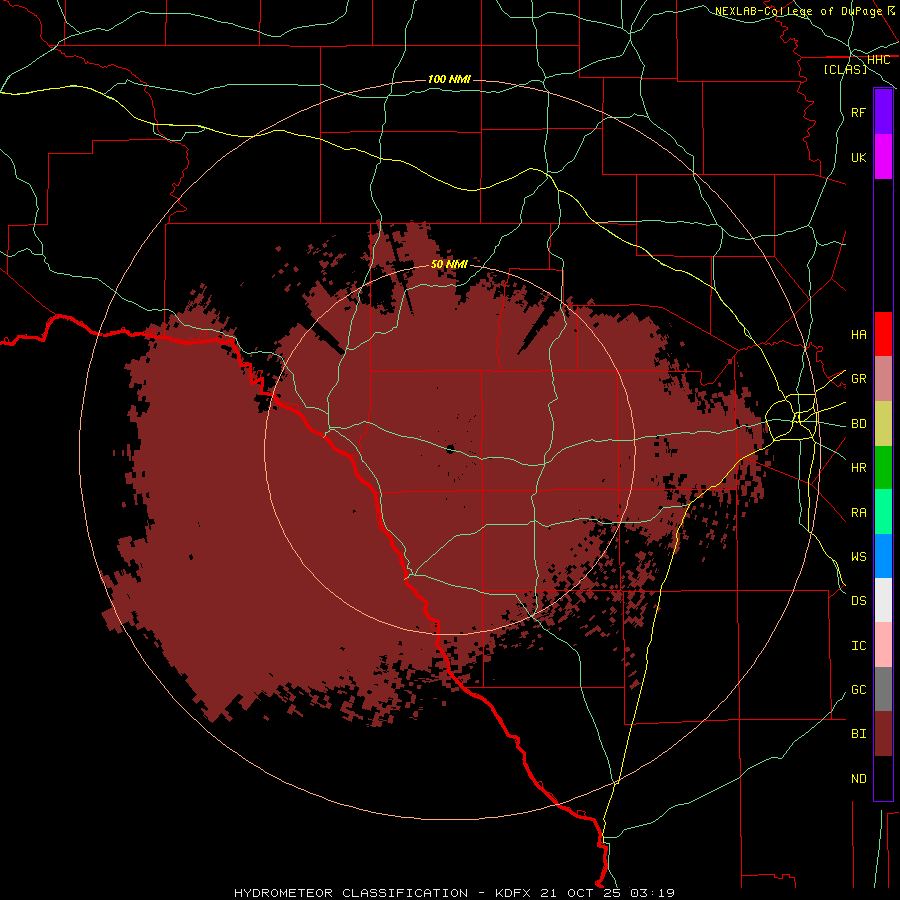The image size is (900, 900).
Task: Click the HYDROMETEOR CLASSIFICATION title text
Action: point(351,893)
